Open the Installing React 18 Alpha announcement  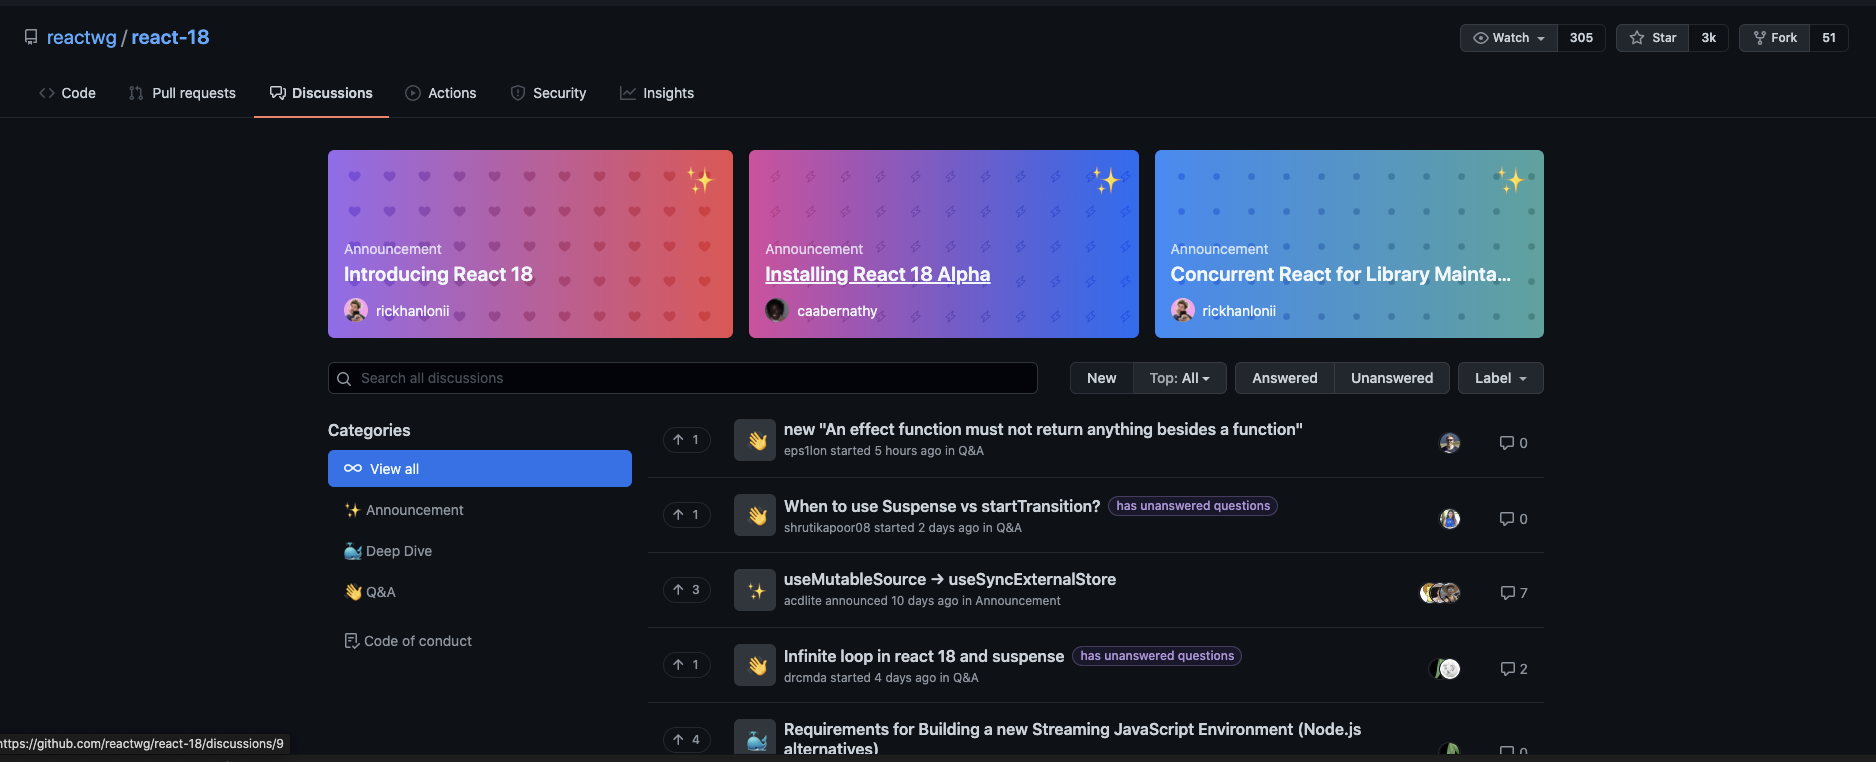point(877,274)
